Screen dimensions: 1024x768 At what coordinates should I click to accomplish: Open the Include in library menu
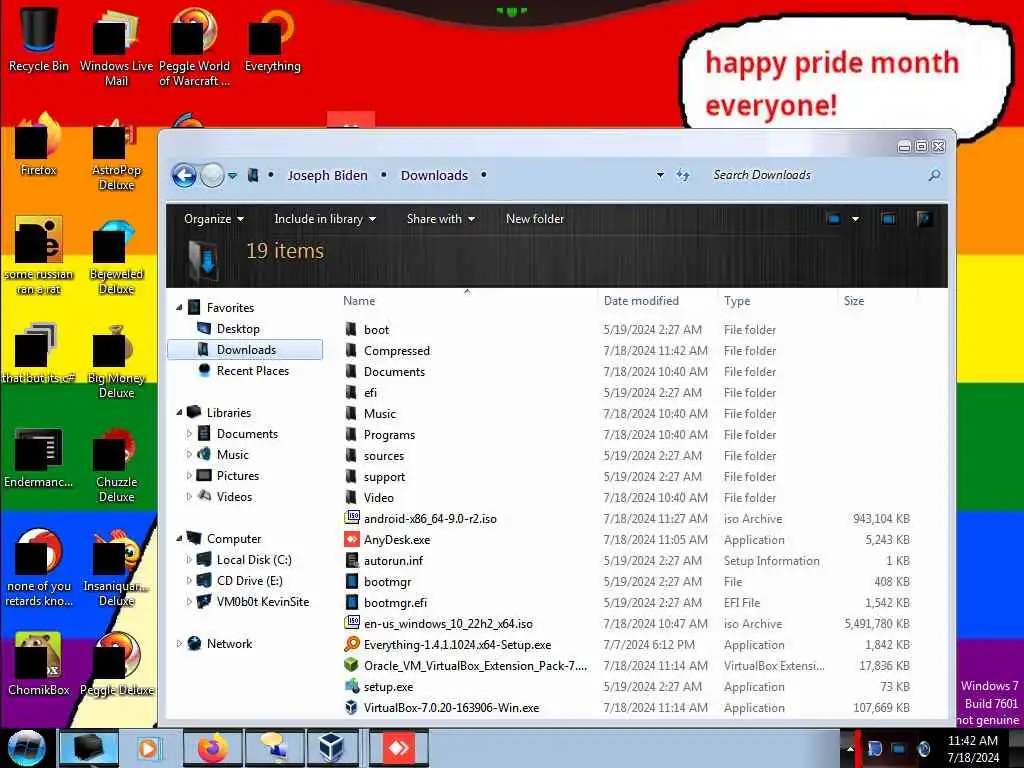(325, 219)
